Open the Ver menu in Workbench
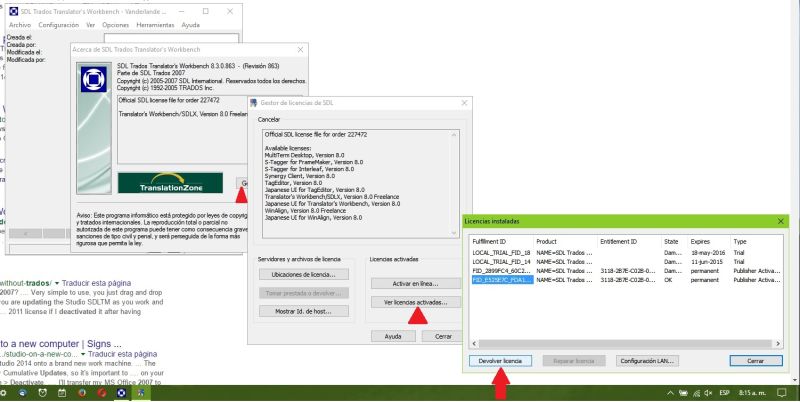The height and width of the screenshot is (402, 800). click(x=90, y=25)
